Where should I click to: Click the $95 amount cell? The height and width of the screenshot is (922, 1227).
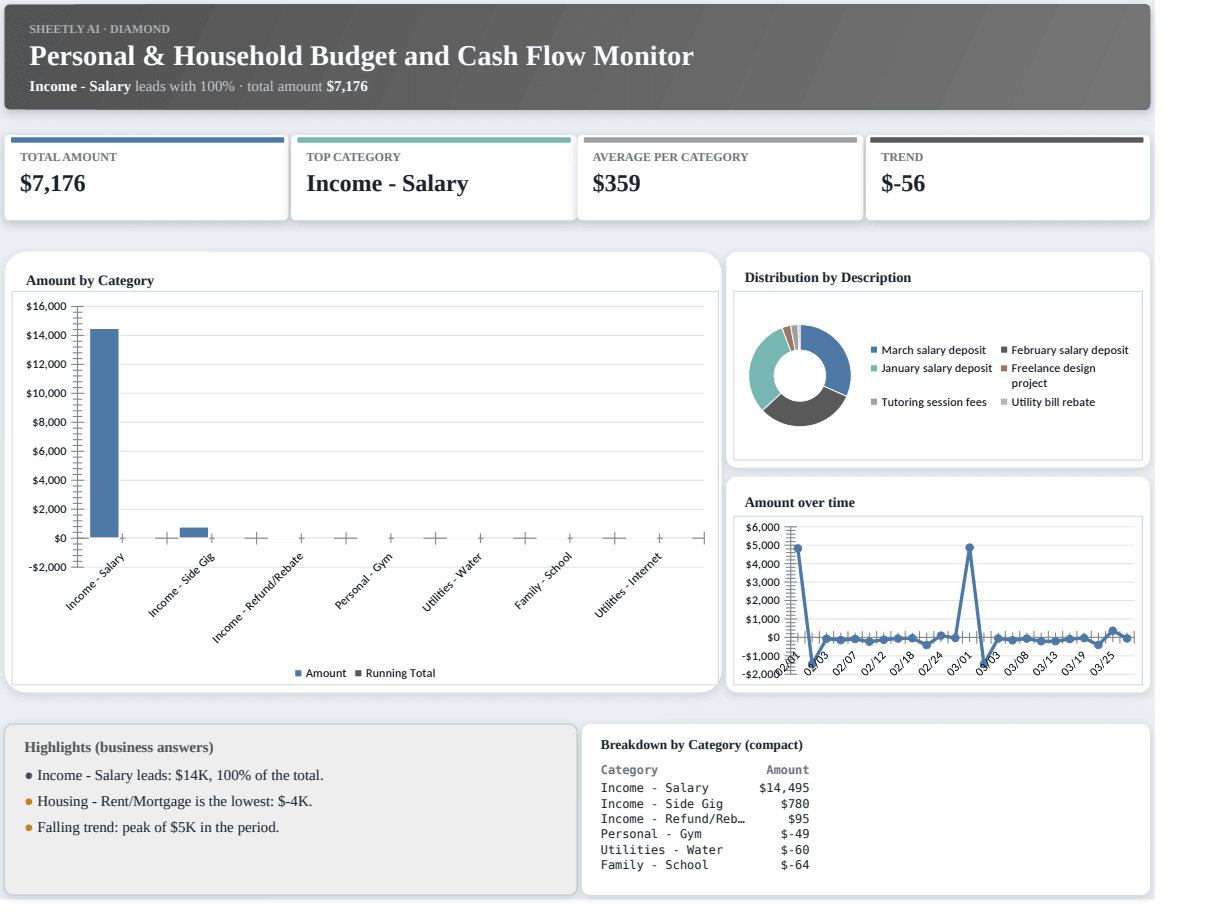coord(799,819)
